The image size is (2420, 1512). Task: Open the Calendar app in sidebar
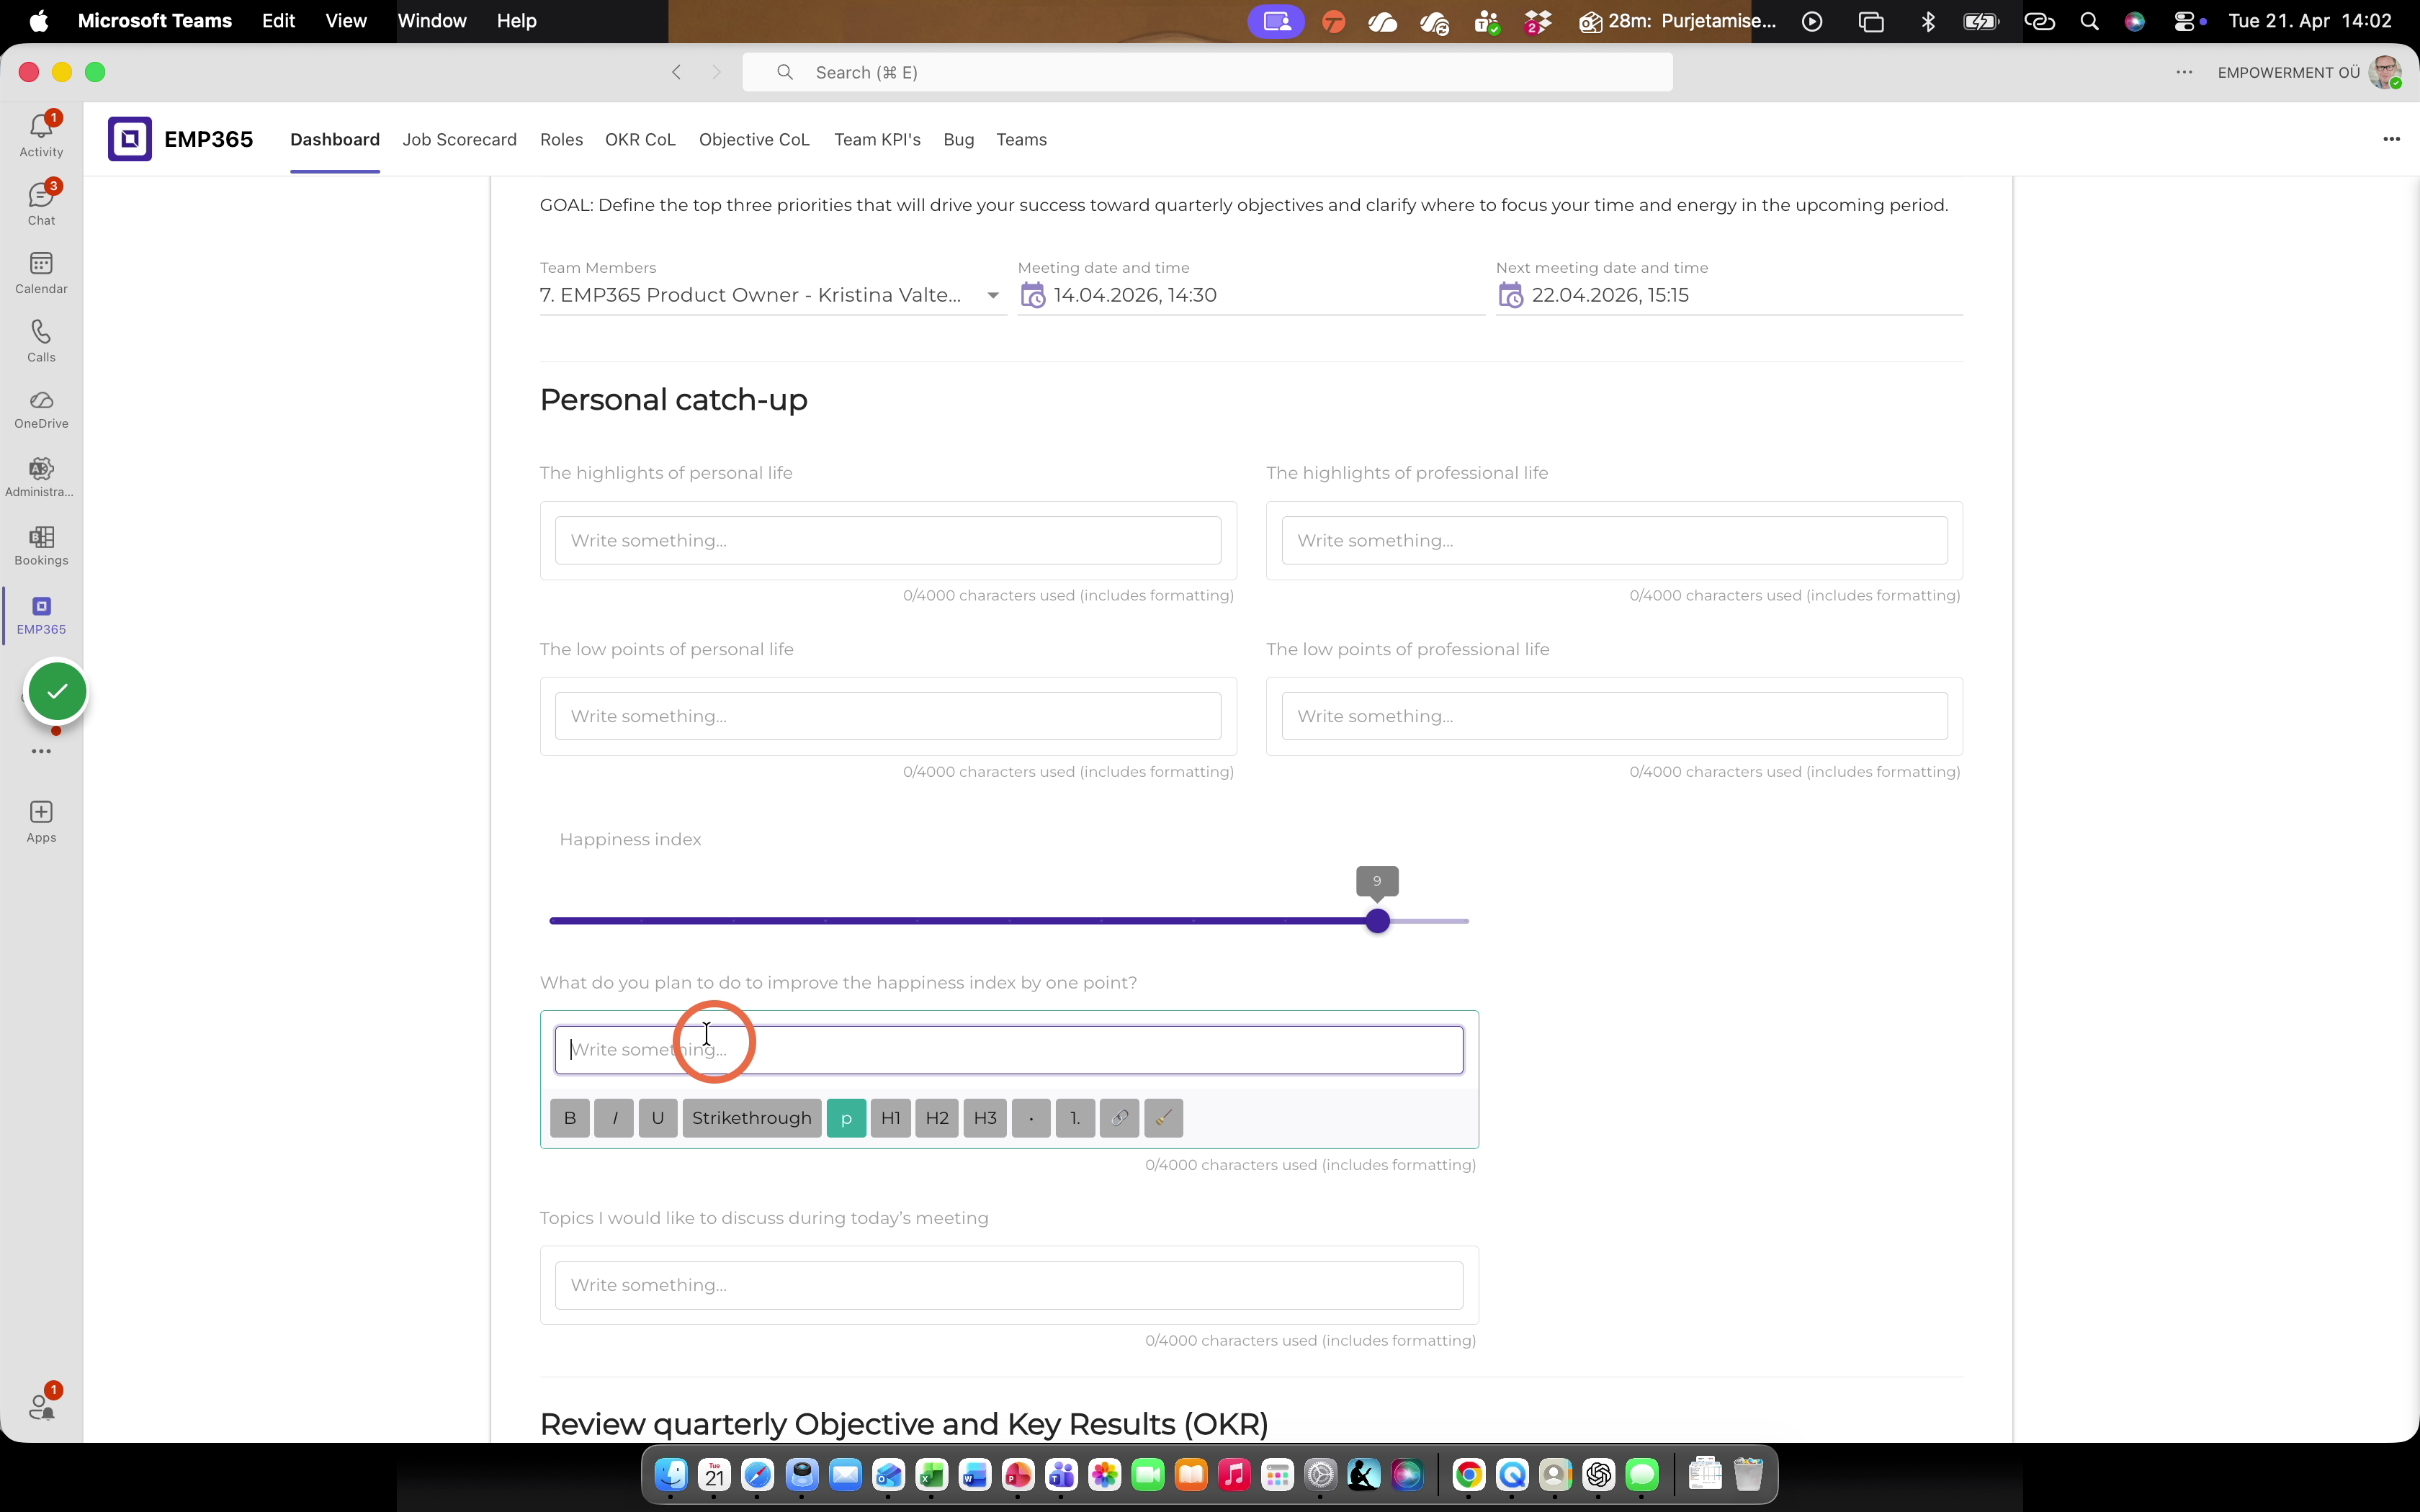41,272
